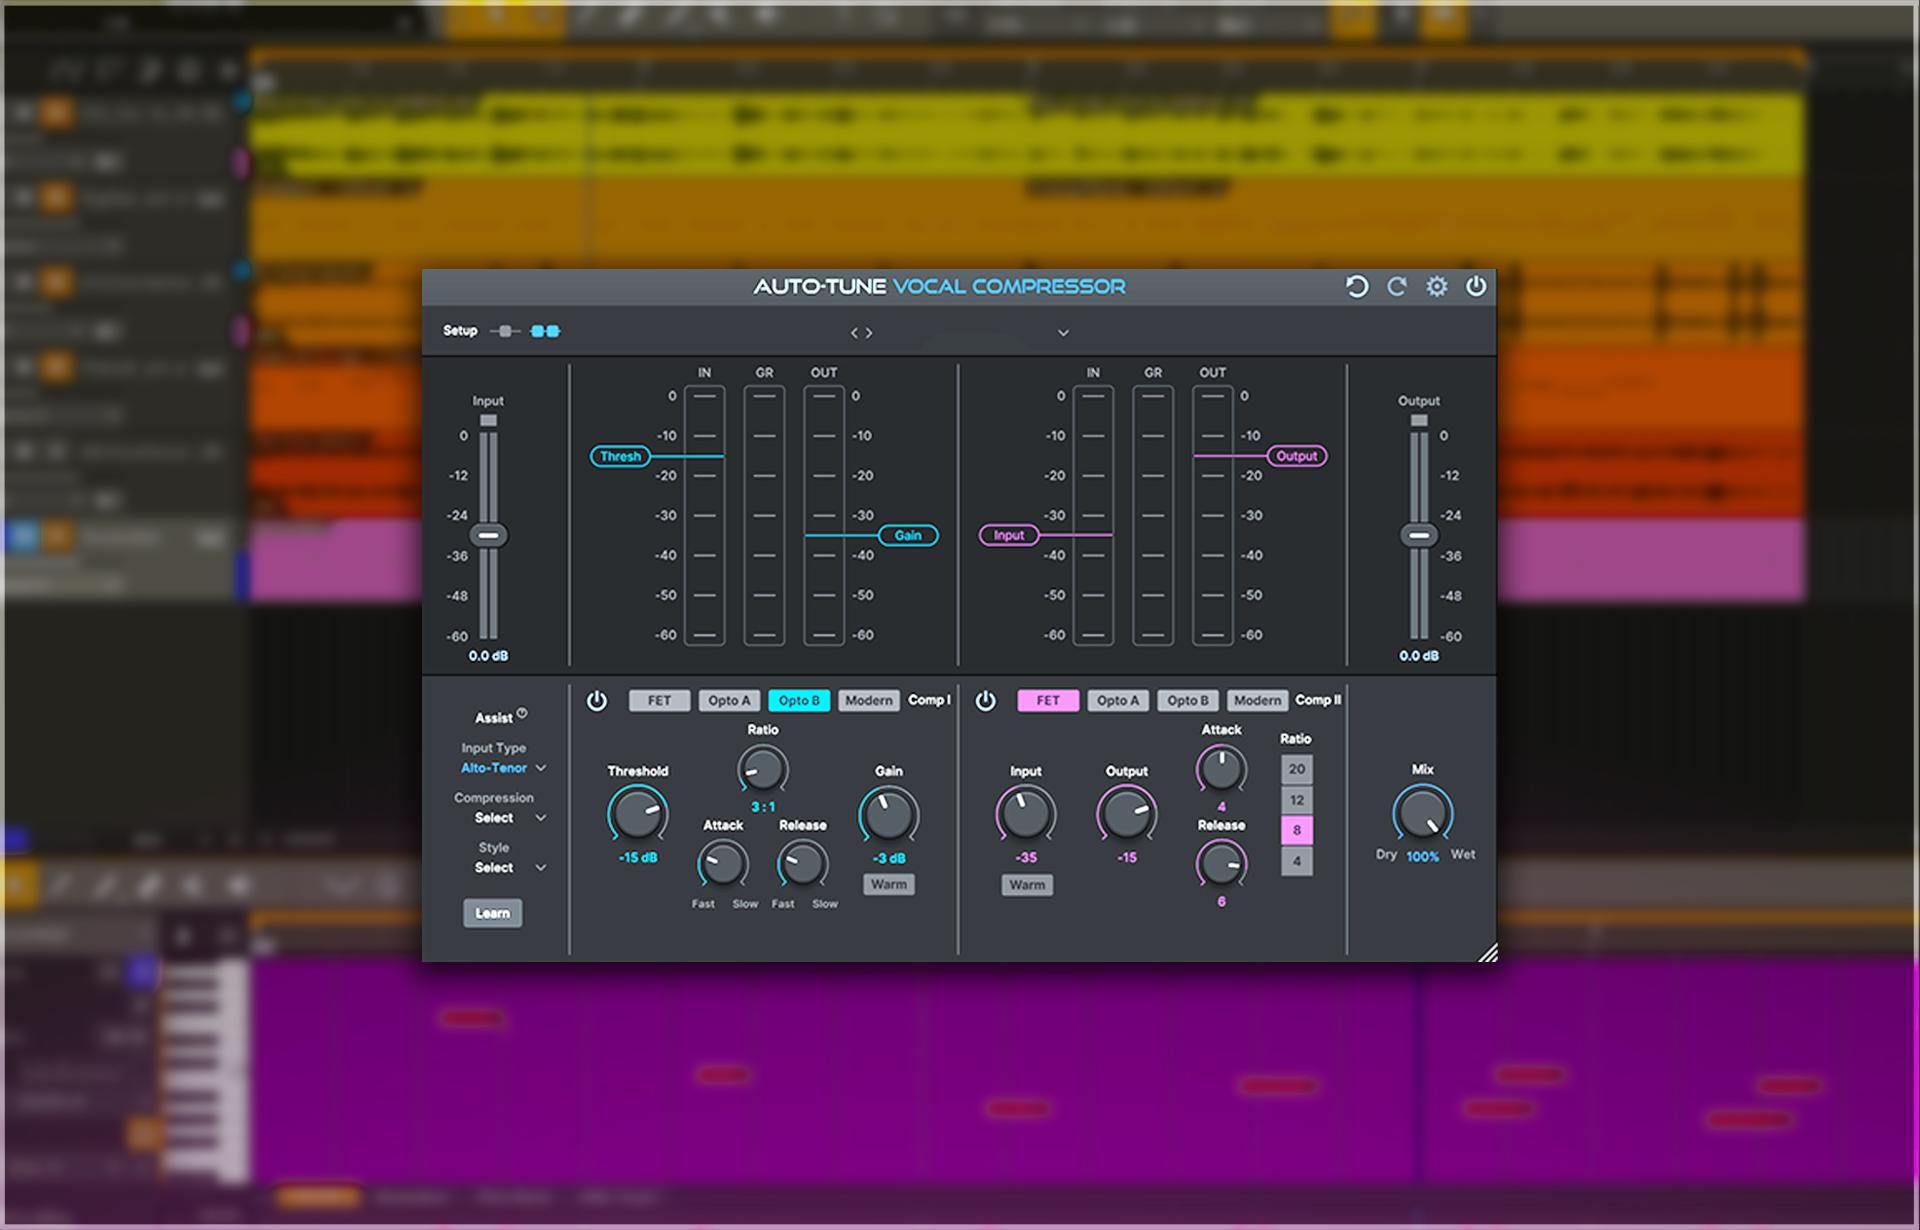Viewport: 1920px width, 1230px height.
Task: Select the dual compressor setup icon
Action: click(545, 331)
